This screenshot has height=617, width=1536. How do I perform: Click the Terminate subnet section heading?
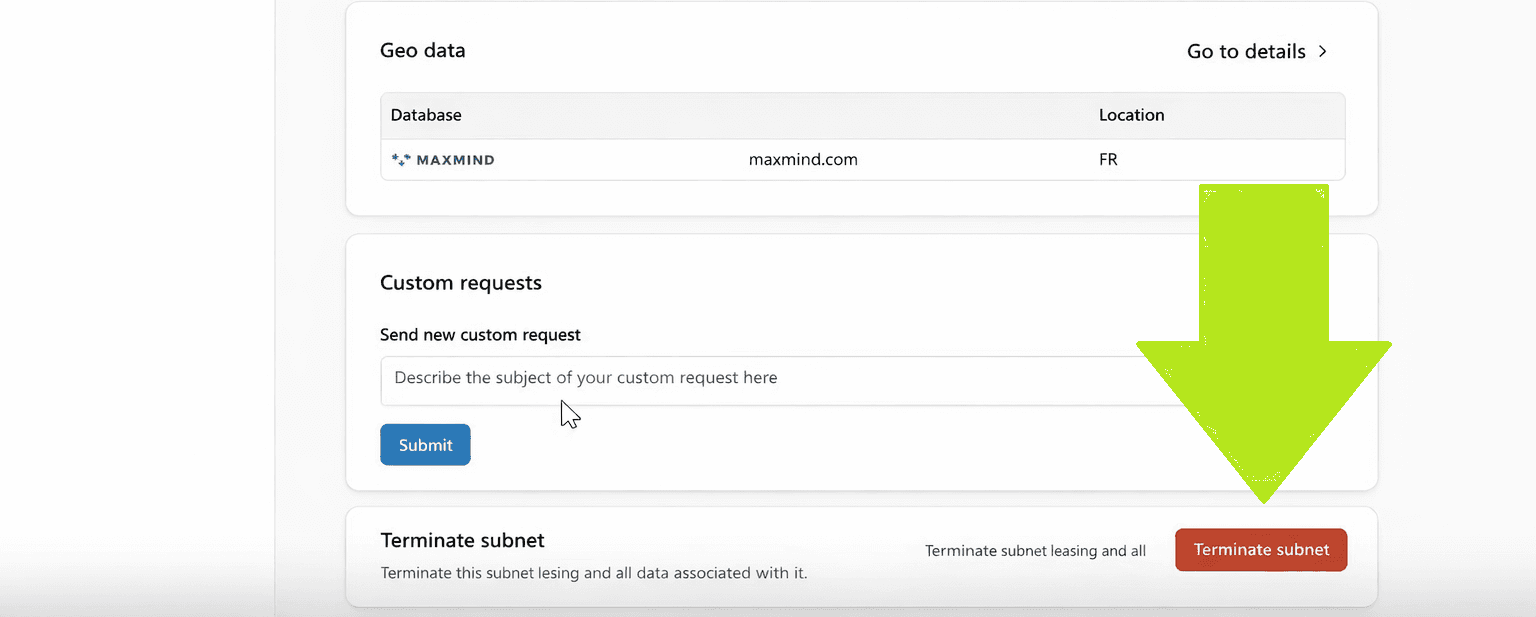(462, 541)
